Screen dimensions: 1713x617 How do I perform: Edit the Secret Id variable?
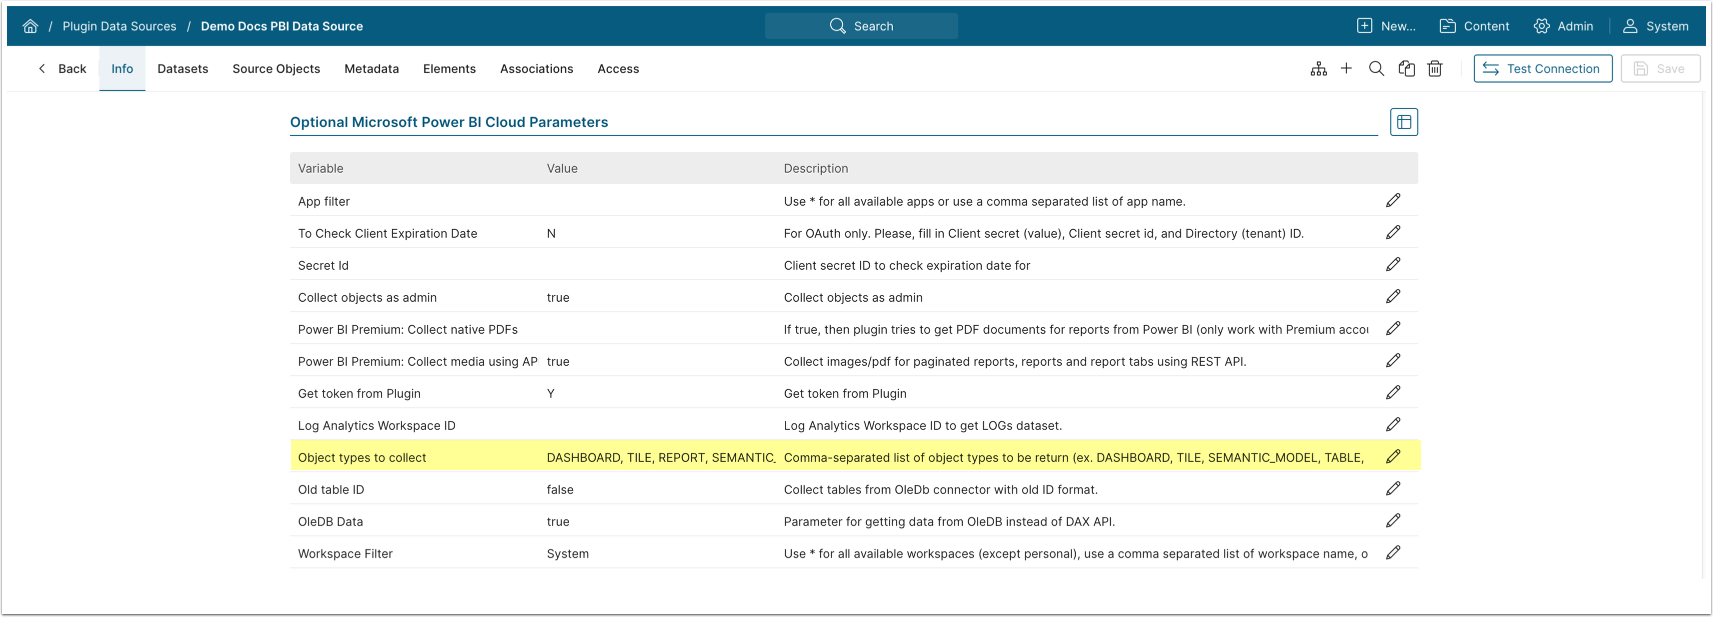[1393, 265]
